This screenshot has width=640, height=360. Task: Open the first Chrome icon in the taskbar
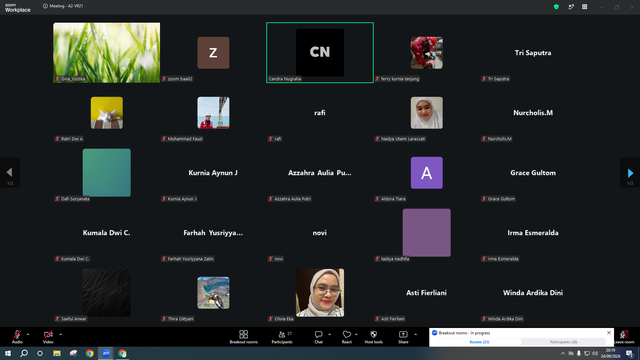(x=90, y=353)
